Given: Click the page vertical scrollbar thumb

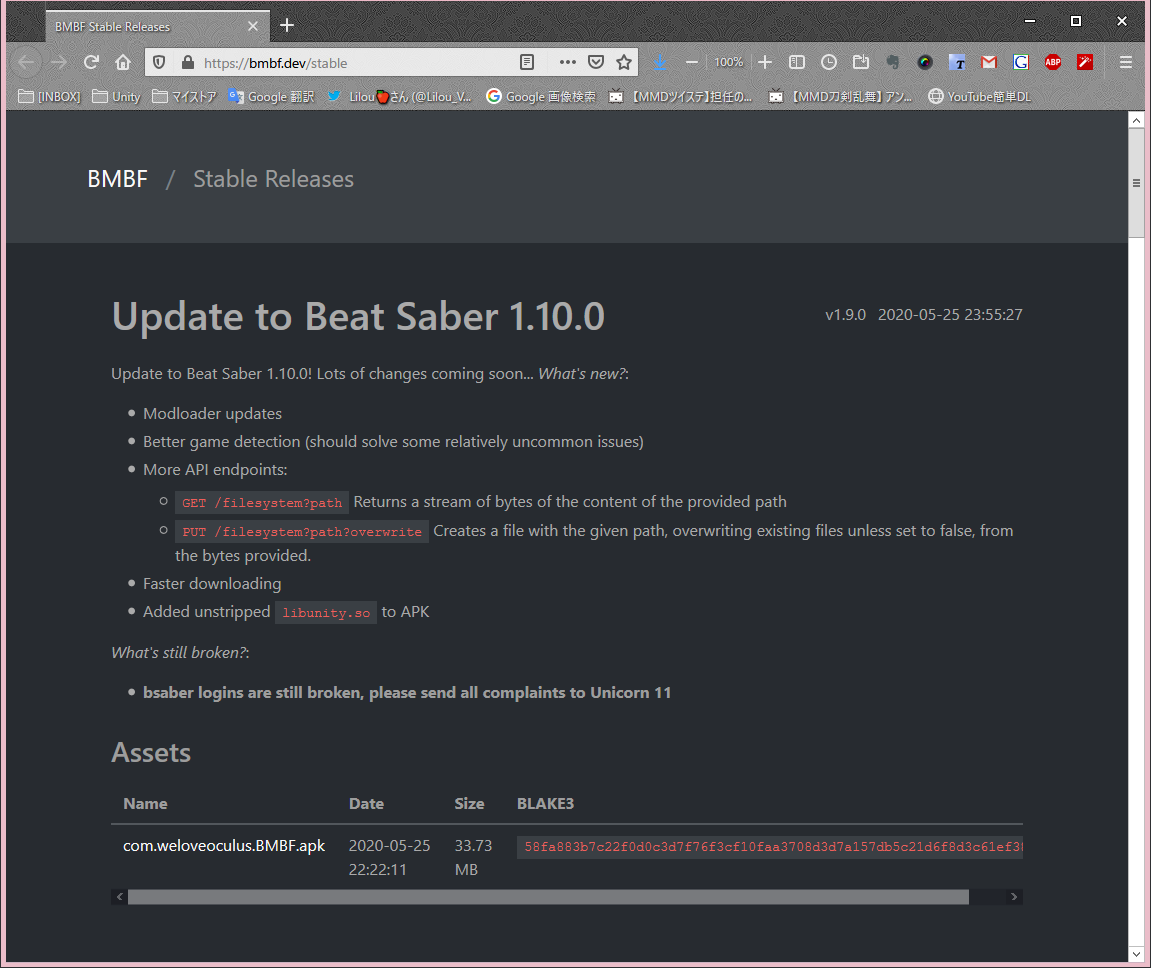Looking at the screenshot, I should coord(1136,183).
